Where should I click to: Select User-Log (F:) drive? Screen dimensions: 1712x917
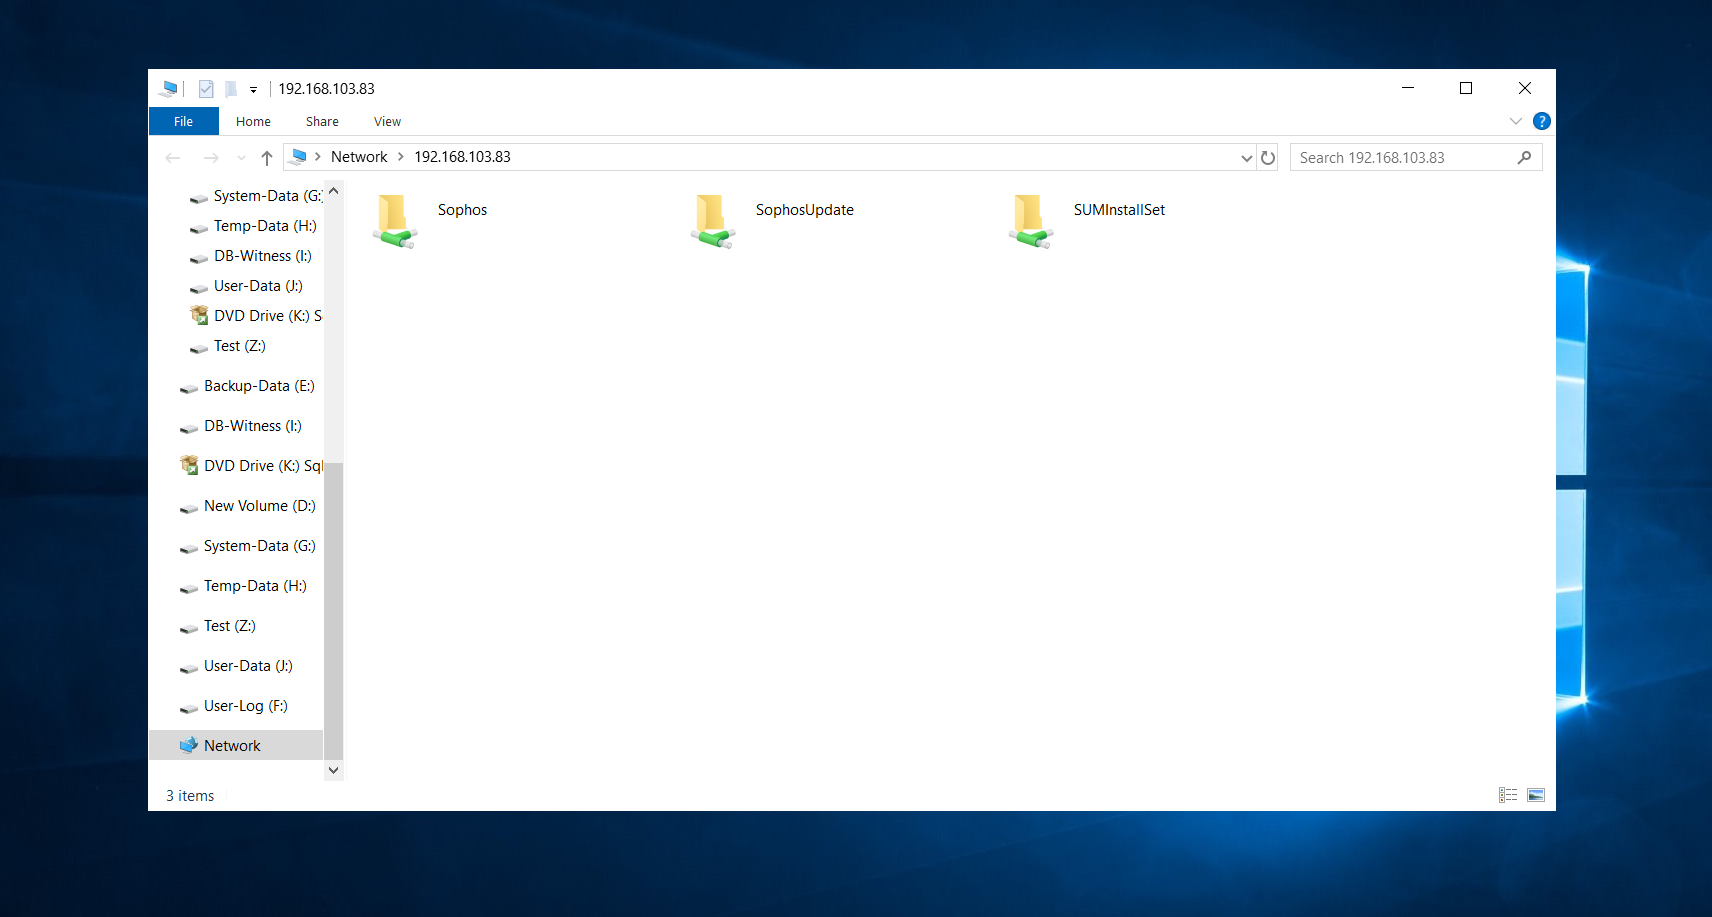click(x=235, y=706)
